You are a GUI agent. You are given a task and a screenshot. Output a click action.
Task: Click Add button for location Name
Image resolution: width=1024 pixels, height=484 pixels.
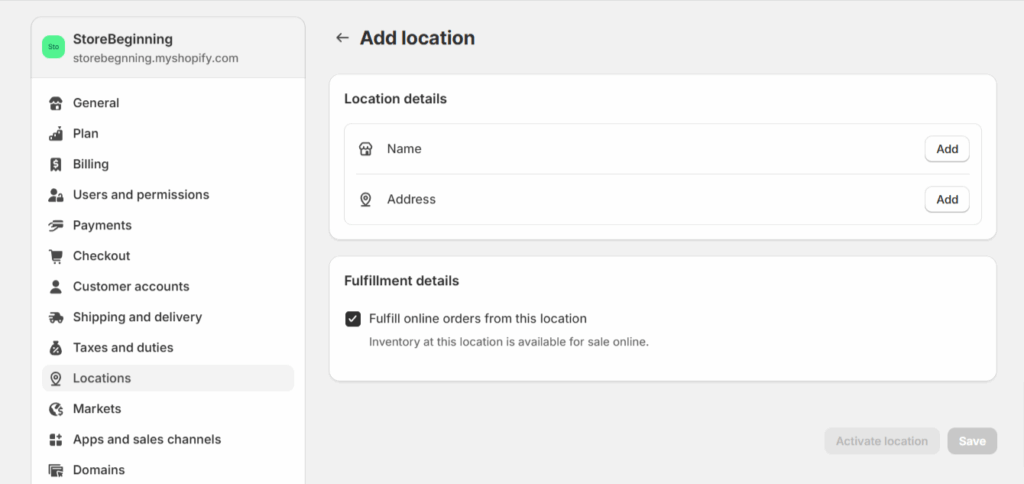click(946, 149)
